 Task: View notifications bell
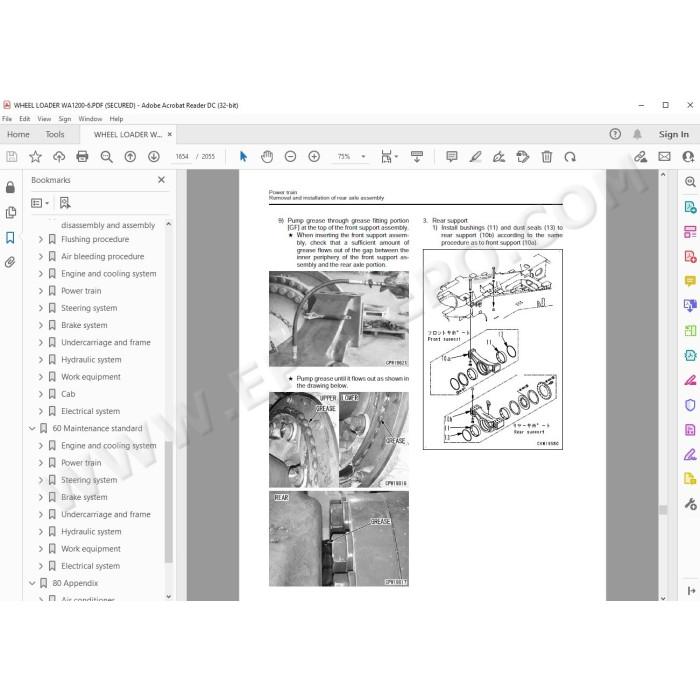tap(638, 134)
